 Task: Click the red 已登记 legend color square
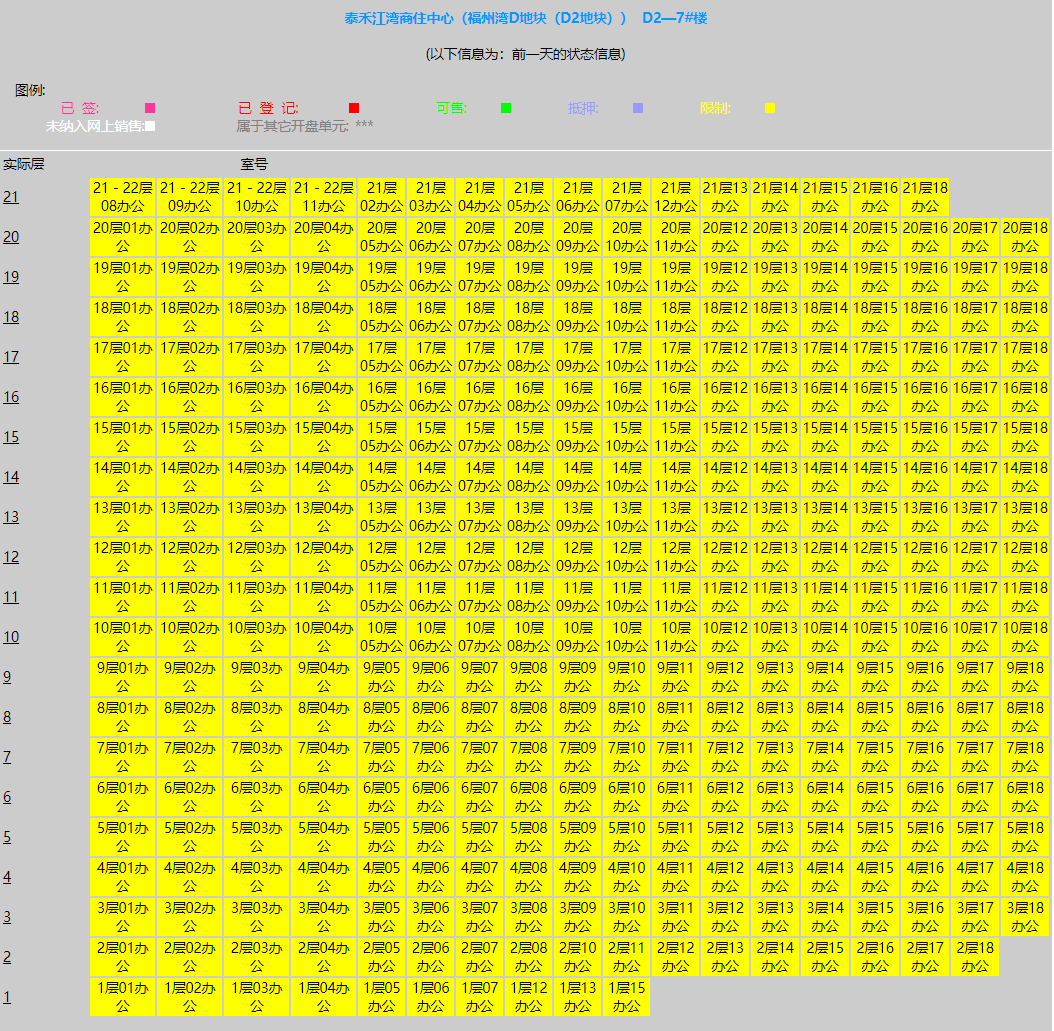pos(354,108)
